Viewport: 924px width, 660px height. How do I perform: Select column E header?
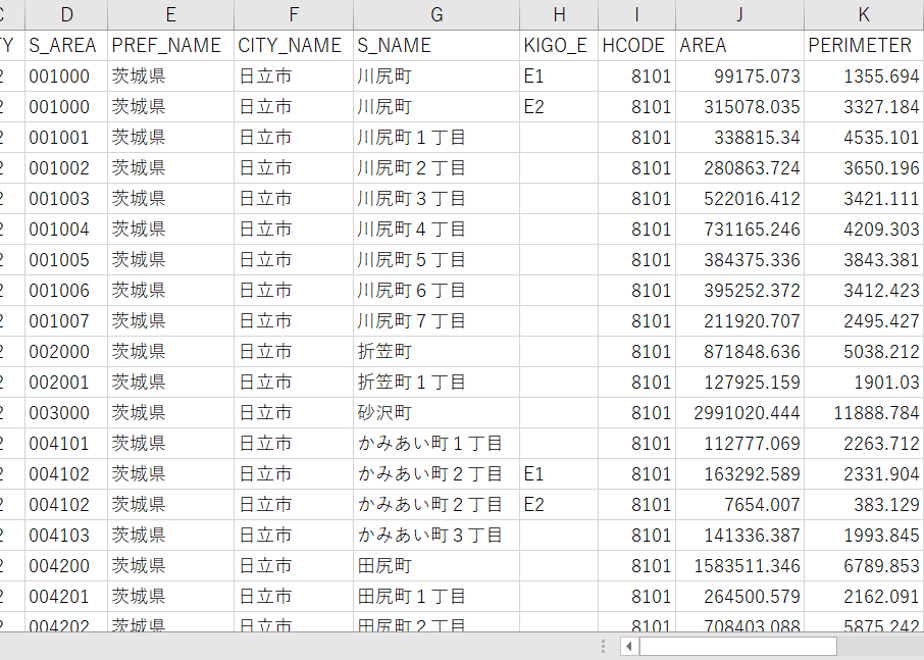(x=171, y=15)
